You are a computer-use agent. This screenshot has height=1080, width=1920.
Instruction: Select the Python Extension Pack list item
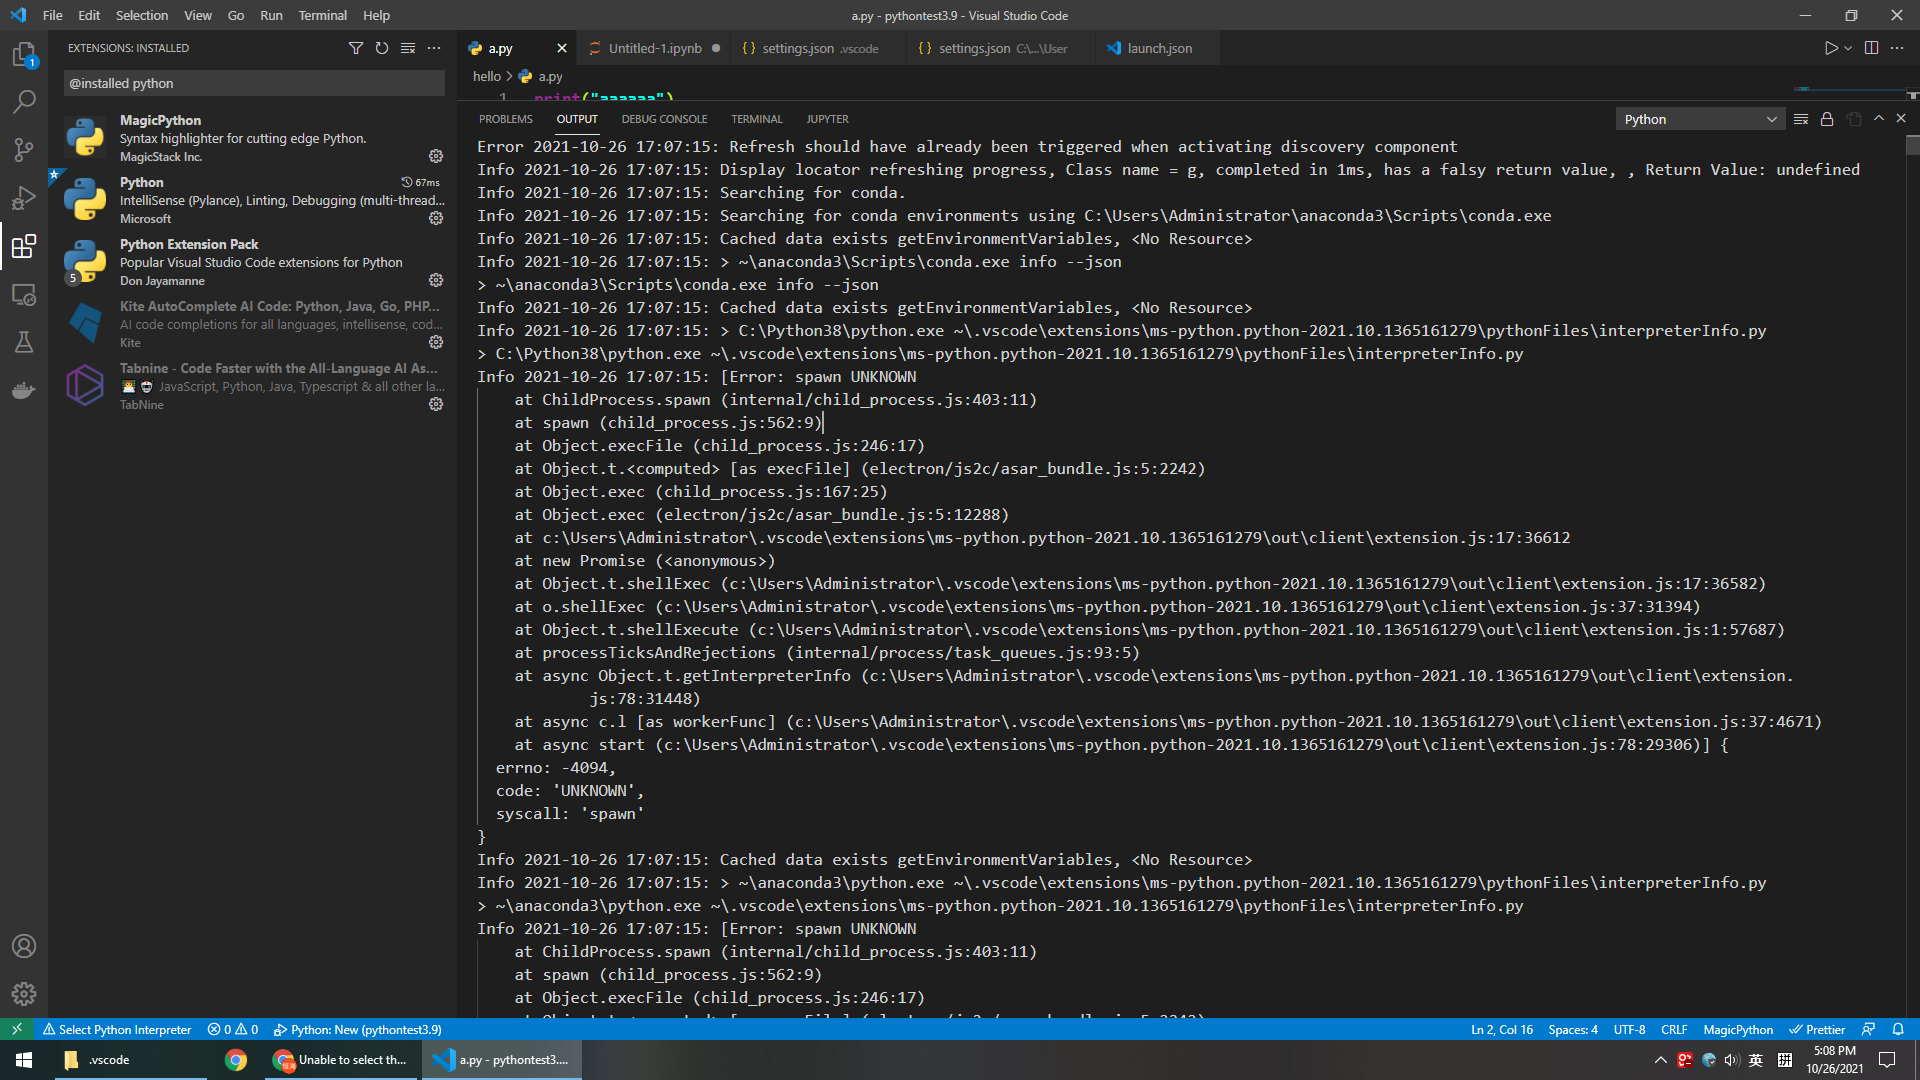click(x=252, y=262)
